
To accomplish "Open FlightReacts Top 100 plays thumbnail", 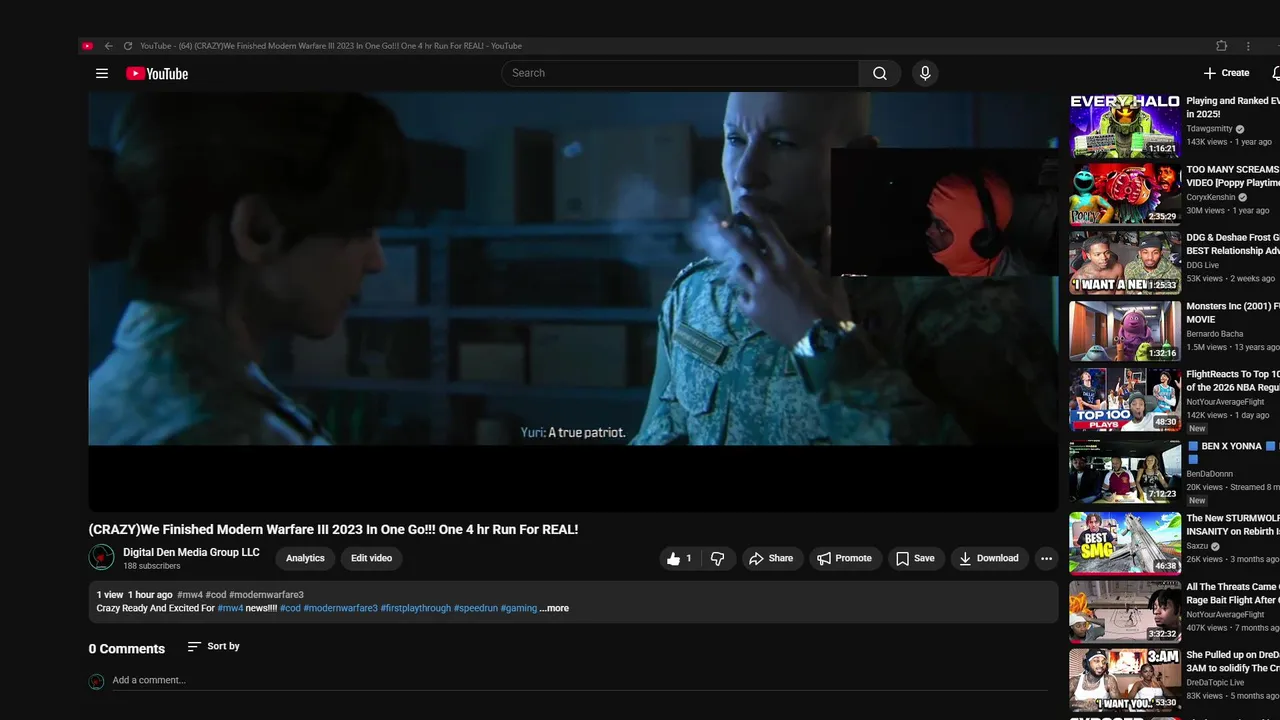I will tap(1125, 399).
